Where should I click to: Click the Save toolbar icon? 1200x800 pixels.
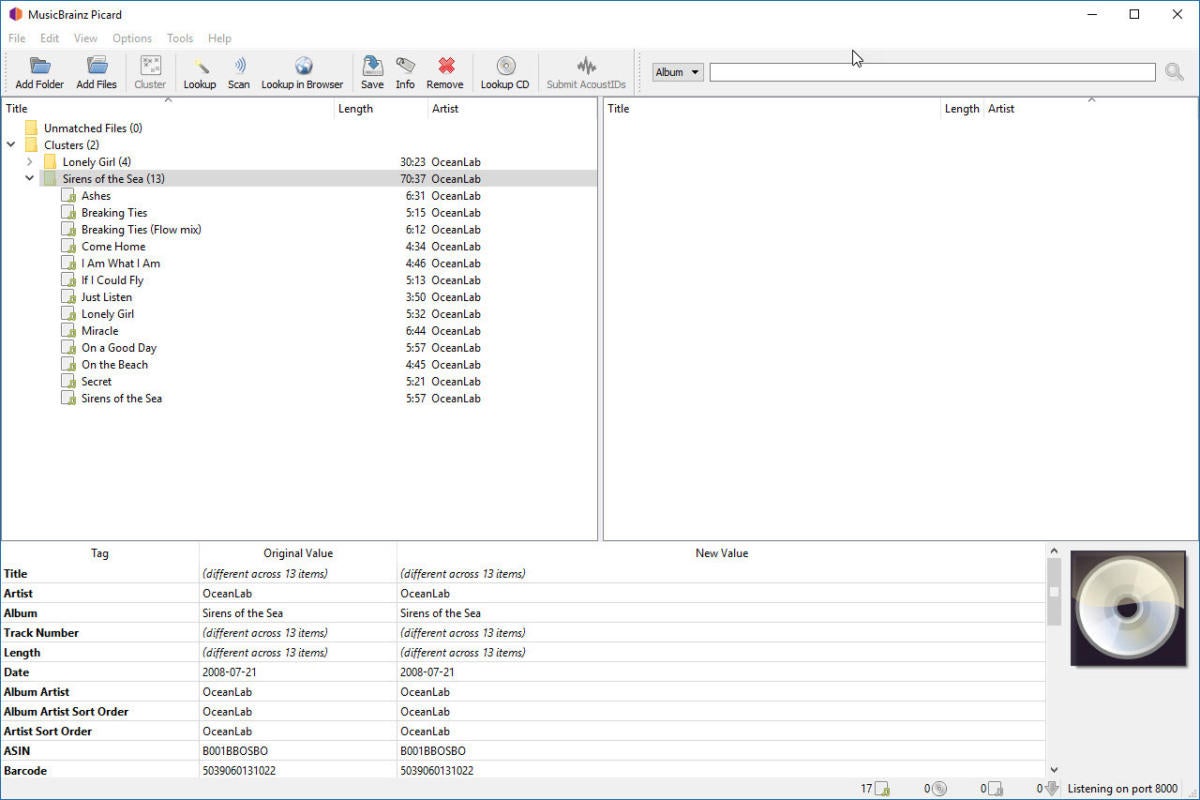[372, 67]
